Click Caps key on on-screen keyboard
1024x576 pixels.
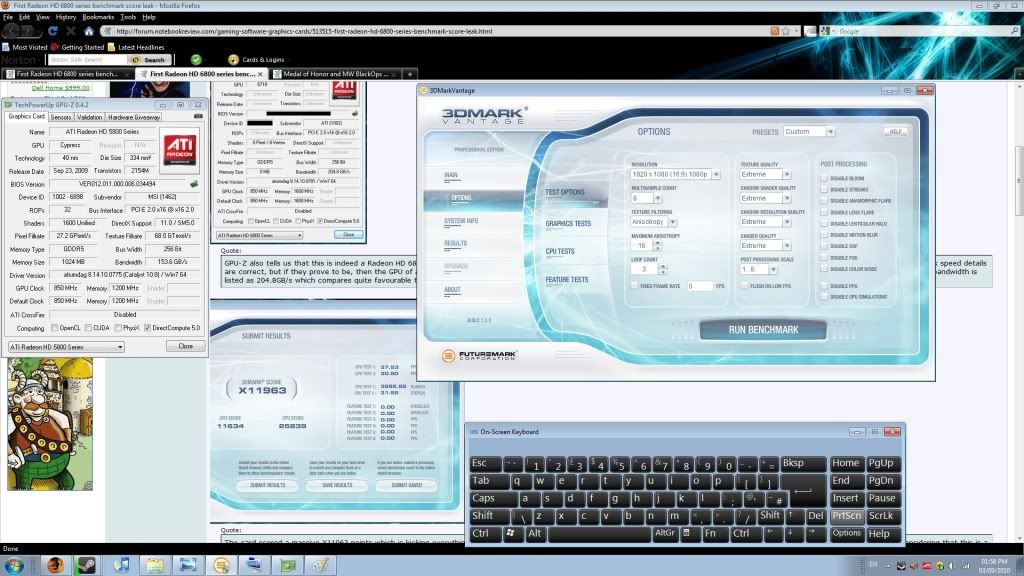pyautogui.click(x=493, y=498)
